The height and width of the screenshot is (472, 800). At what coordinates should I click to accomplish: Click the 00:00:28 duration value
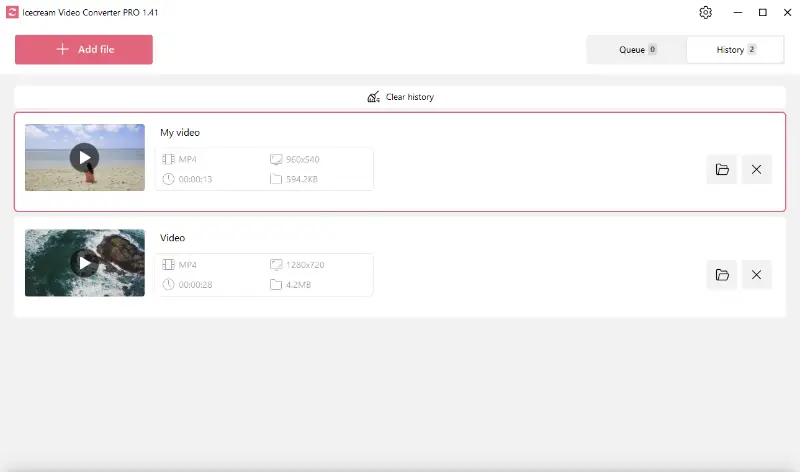(x=195, y=285)
